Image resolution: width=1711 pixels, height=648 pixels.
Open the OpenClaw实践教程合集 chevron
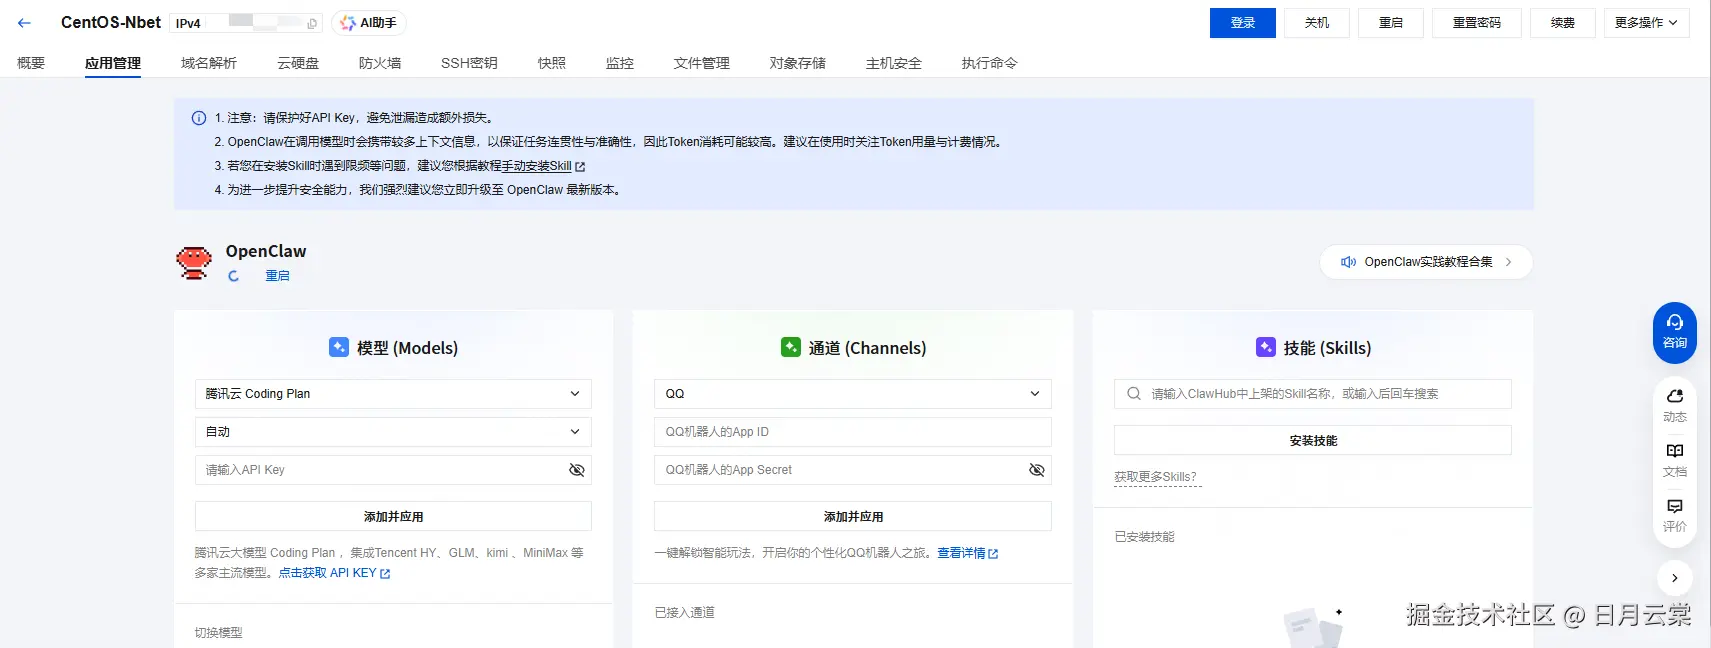click(1509, 262)
